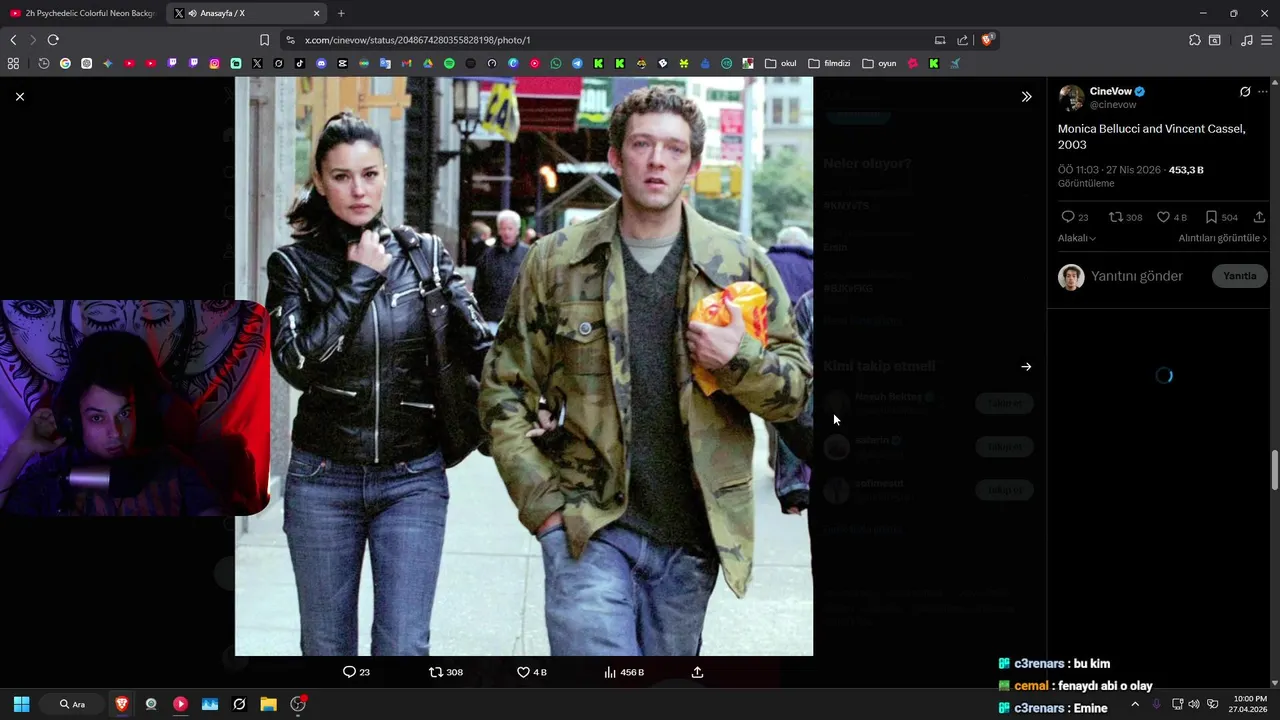Click the sidebar share icon beside bookmark
This screenshot has width=1280, height=720.
[x=1259, y=217]
